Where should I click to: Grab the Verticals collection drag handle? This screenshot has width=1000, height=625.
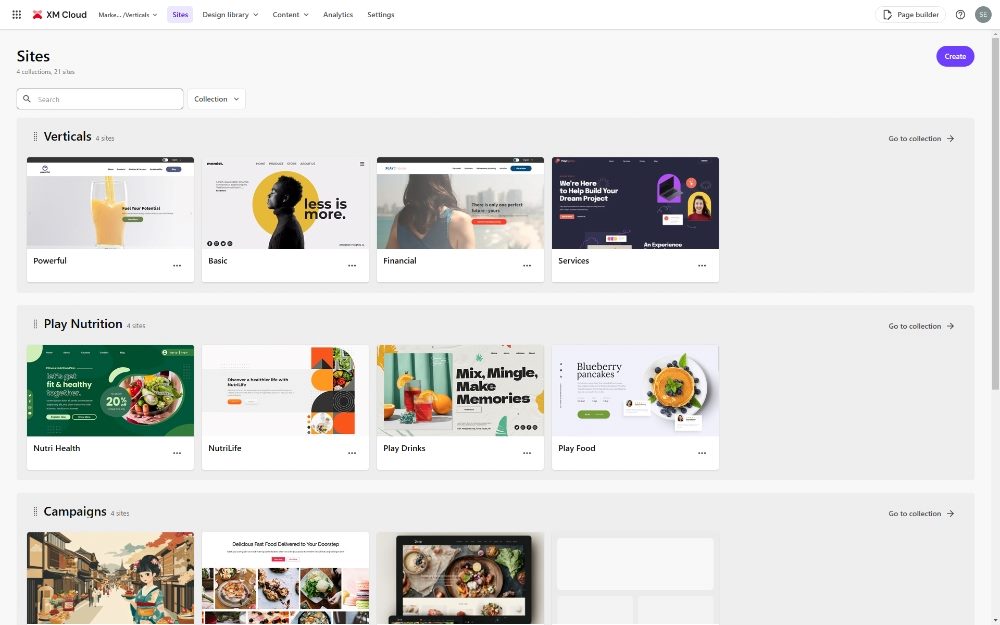[35, 136]
